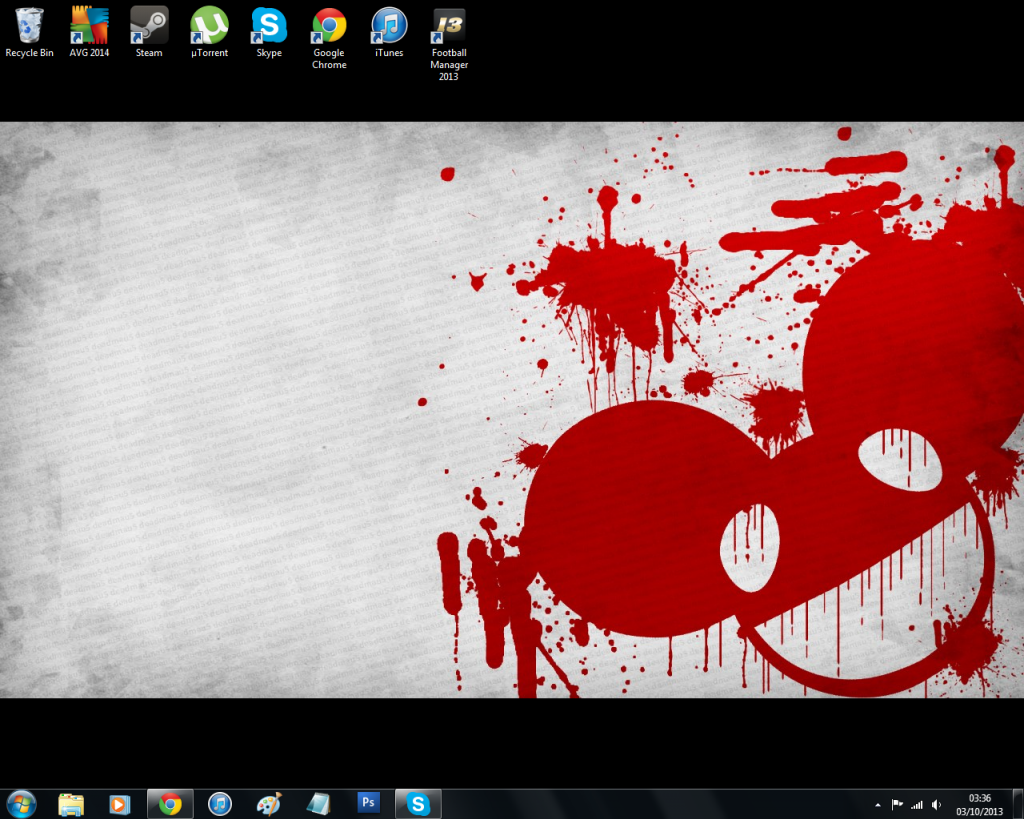
Task: Select the Skype shortcut on the desktop
Action: point(269,33)
